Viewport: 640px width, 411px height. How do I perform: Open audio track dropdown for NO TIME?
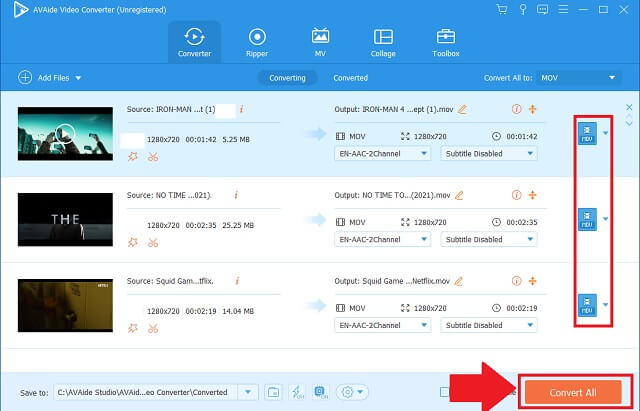point(382,240)
